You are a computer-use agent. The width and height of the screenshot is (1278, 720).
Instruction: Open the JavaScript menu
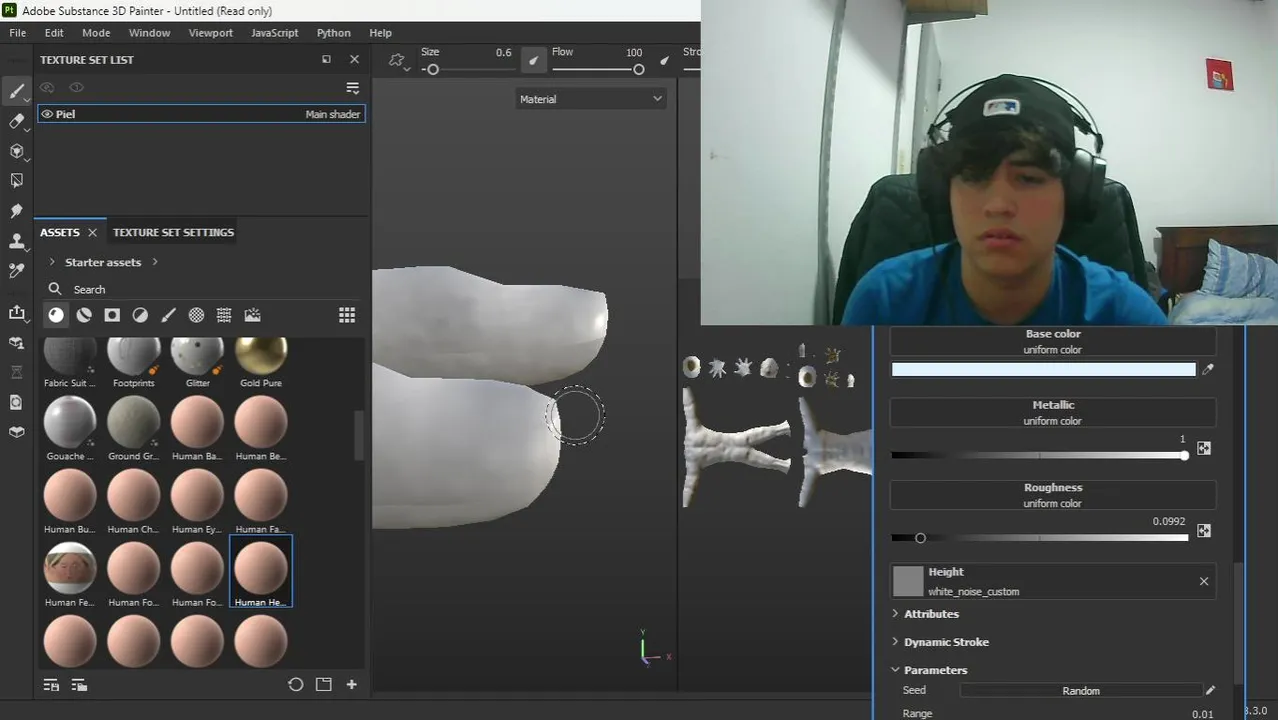275,33
